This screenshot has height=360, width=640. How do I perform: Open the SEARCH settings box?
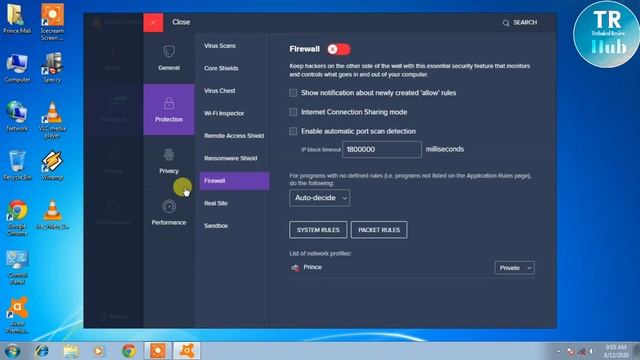520,22
